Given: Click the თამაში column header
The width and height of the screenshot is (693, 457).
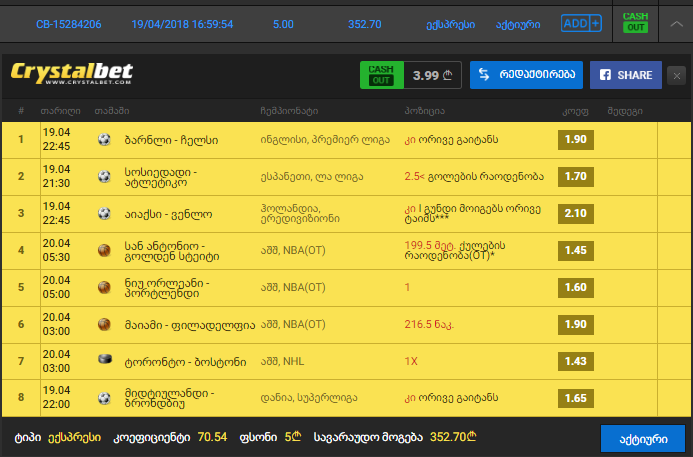Looking at the screenshot, I should pyautogui.click(x=112, y=111).
